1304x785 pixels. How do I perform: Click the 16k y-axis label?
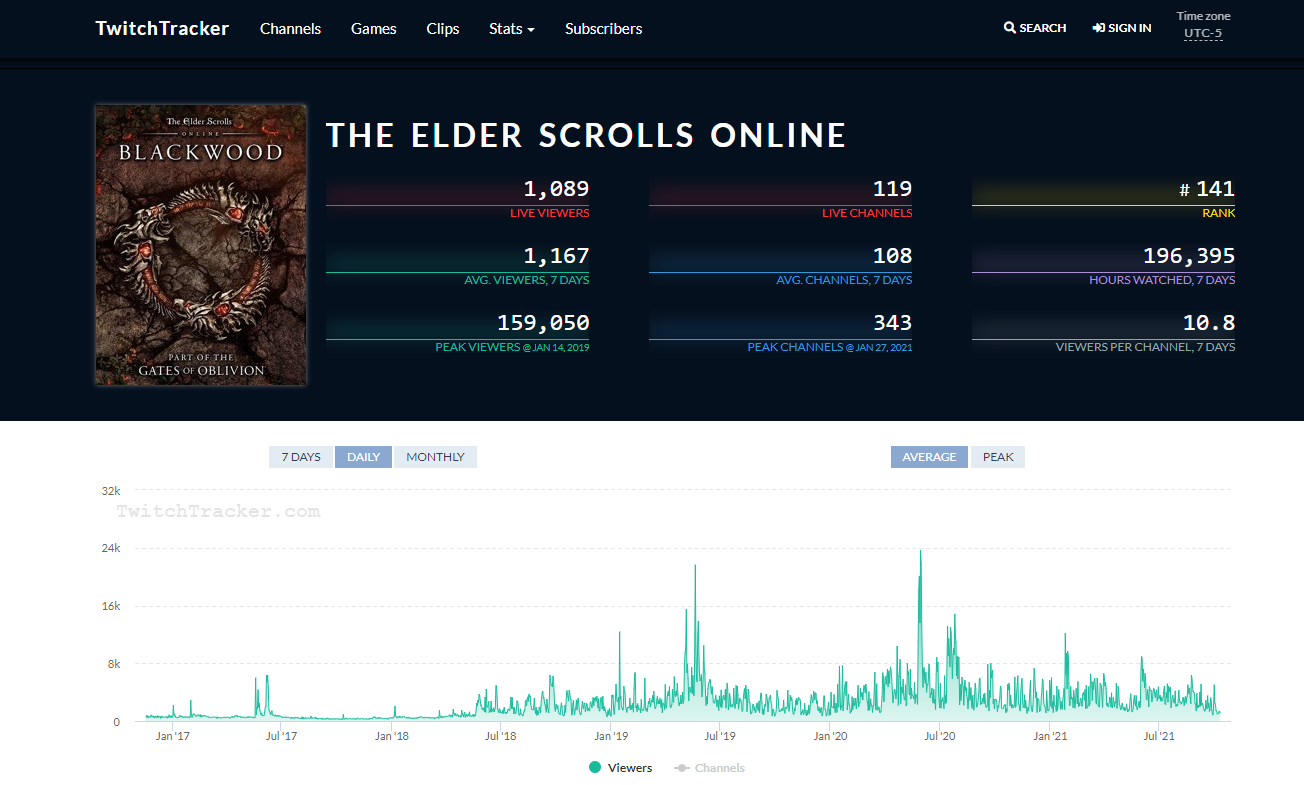(x=110, y=606)
